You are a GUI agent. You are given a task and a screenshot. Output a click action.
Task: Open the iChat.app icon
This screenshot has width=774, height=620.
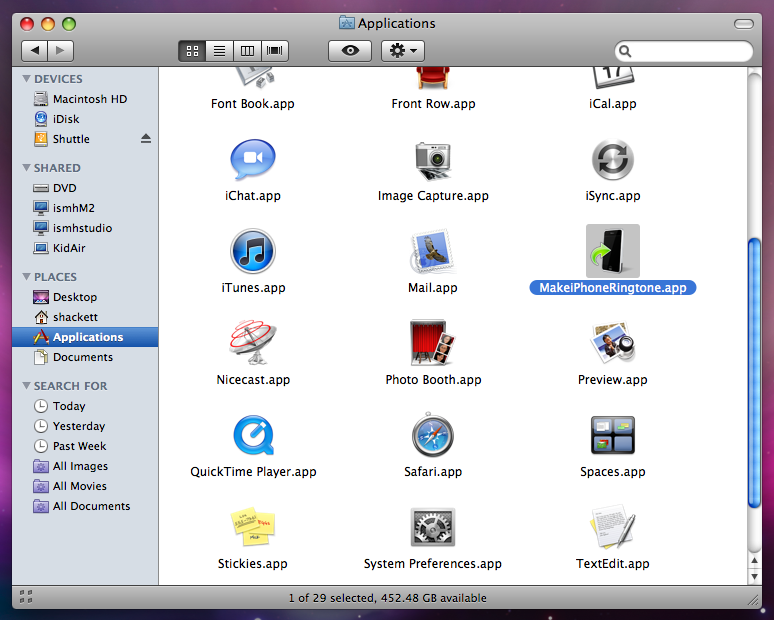(253, 159)
